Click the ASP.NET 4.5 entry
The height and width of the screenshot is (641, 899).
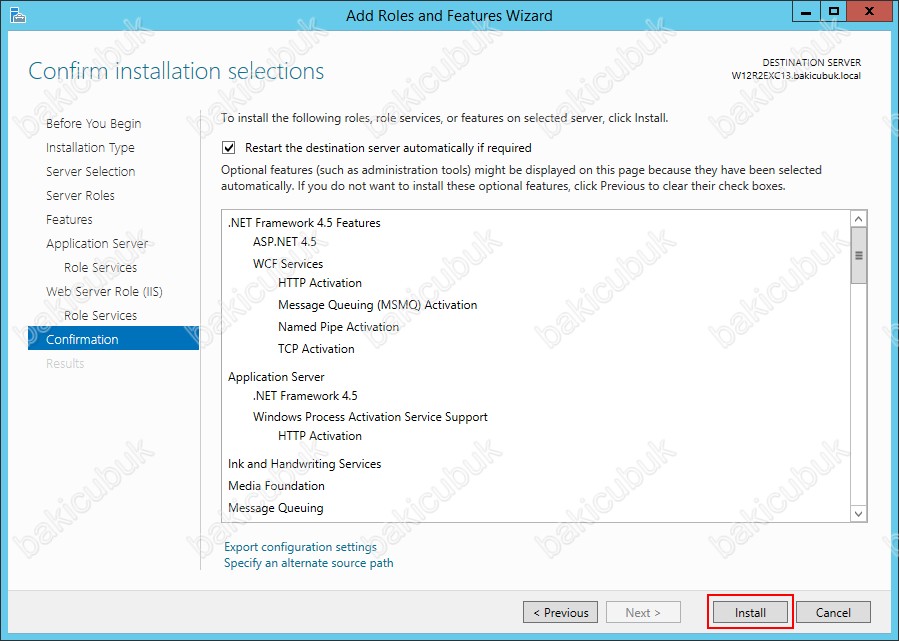point(284,242)
